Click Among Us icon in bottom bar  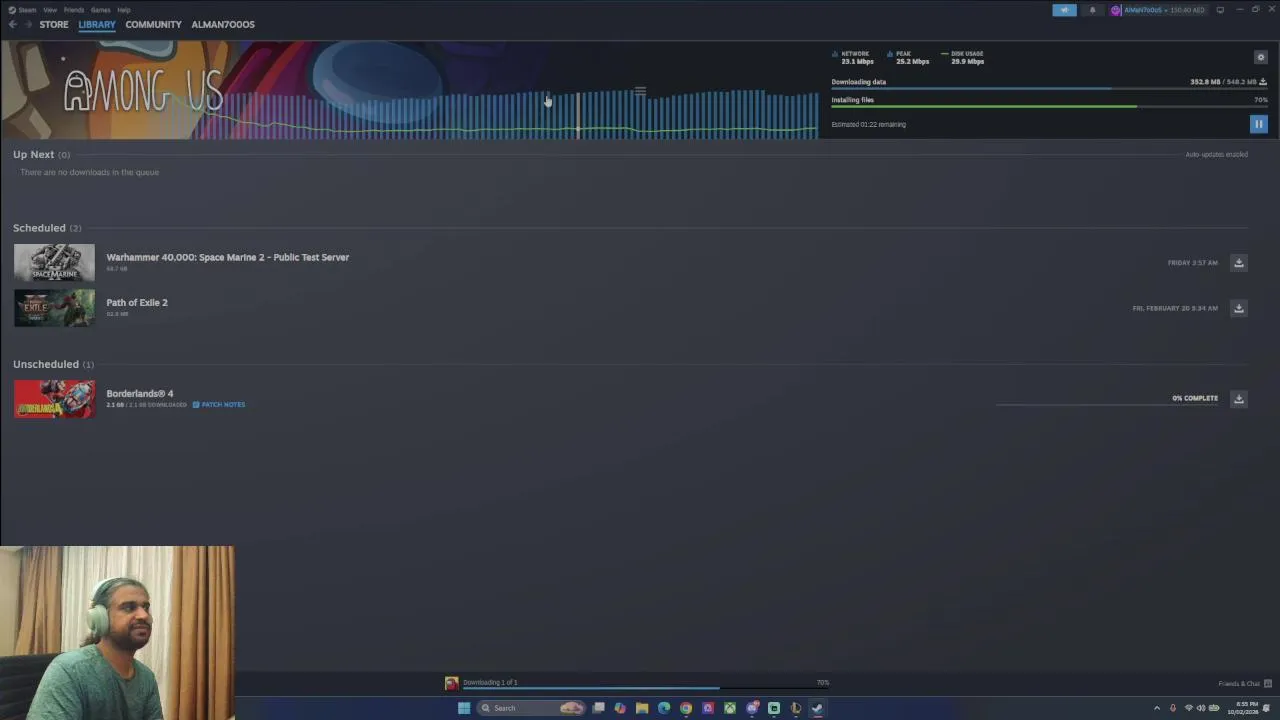[452, 683]
